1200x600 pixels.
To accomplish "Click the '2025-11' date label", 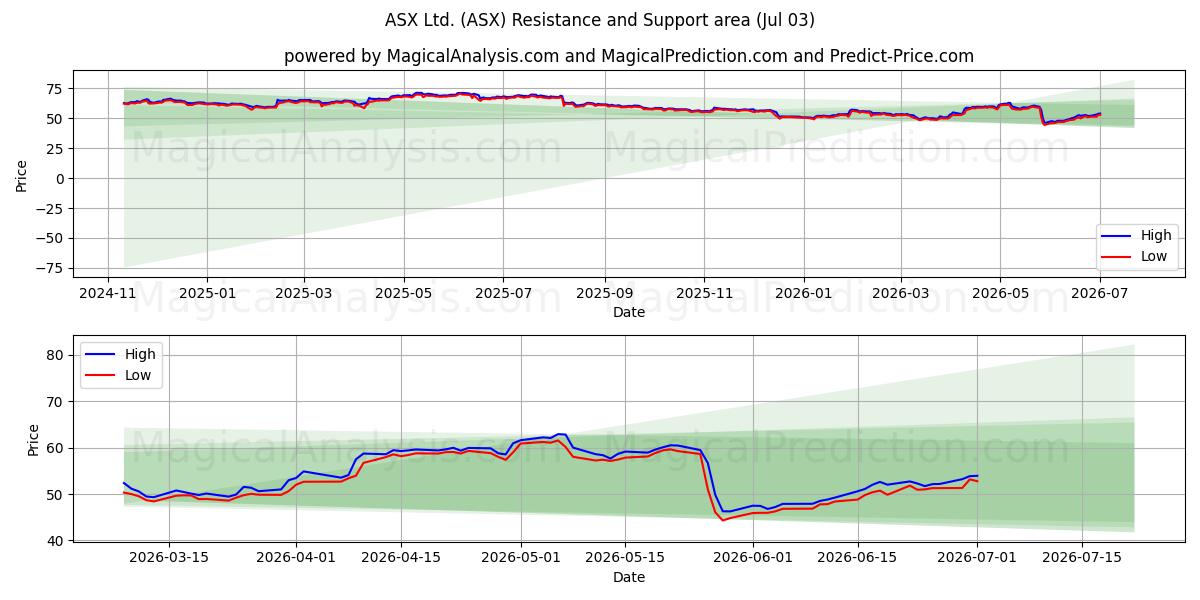I will pos(704,294).
